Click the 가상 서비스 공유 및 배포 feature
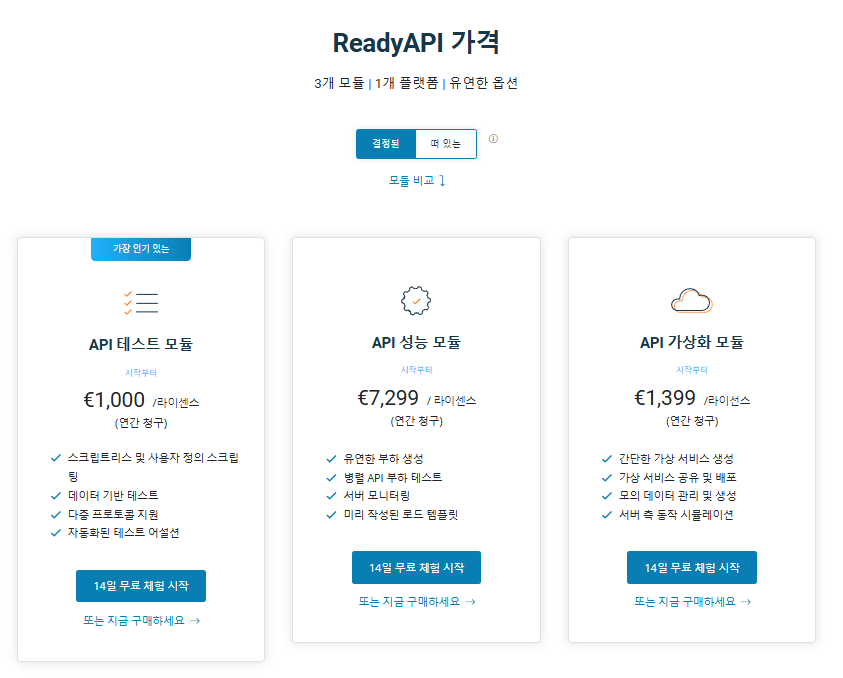 [x=677, y=477]
